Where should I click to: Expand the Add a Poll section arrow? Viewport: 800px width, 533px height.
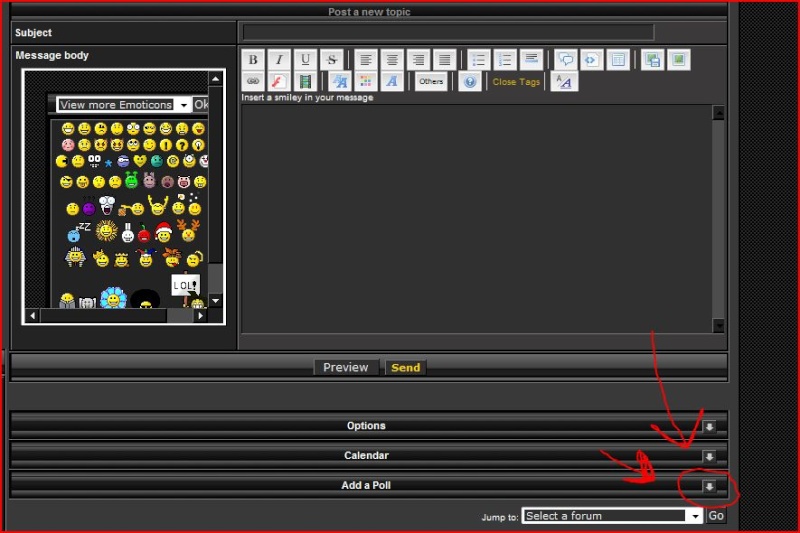click(x=709, y=487)
